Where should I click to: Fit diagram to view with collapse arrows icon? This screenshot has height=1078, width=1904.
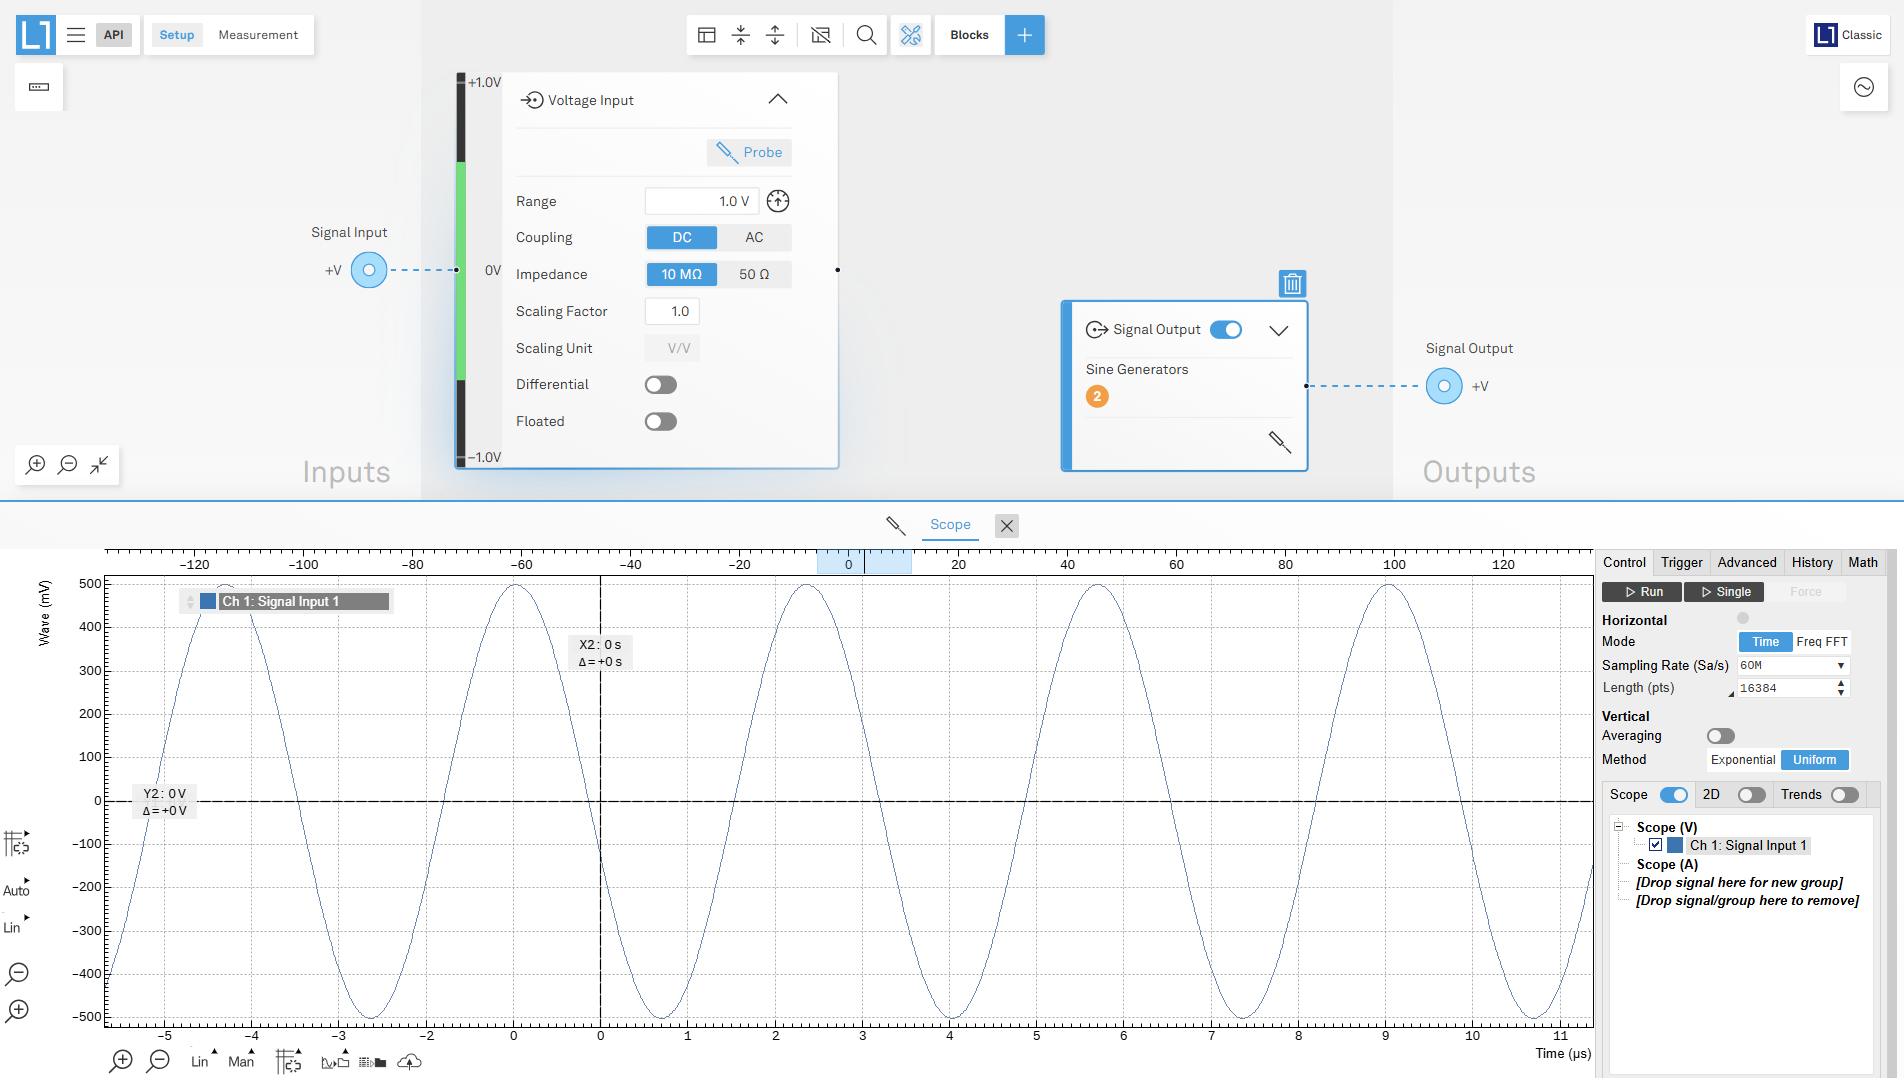(x=99, y=465)
